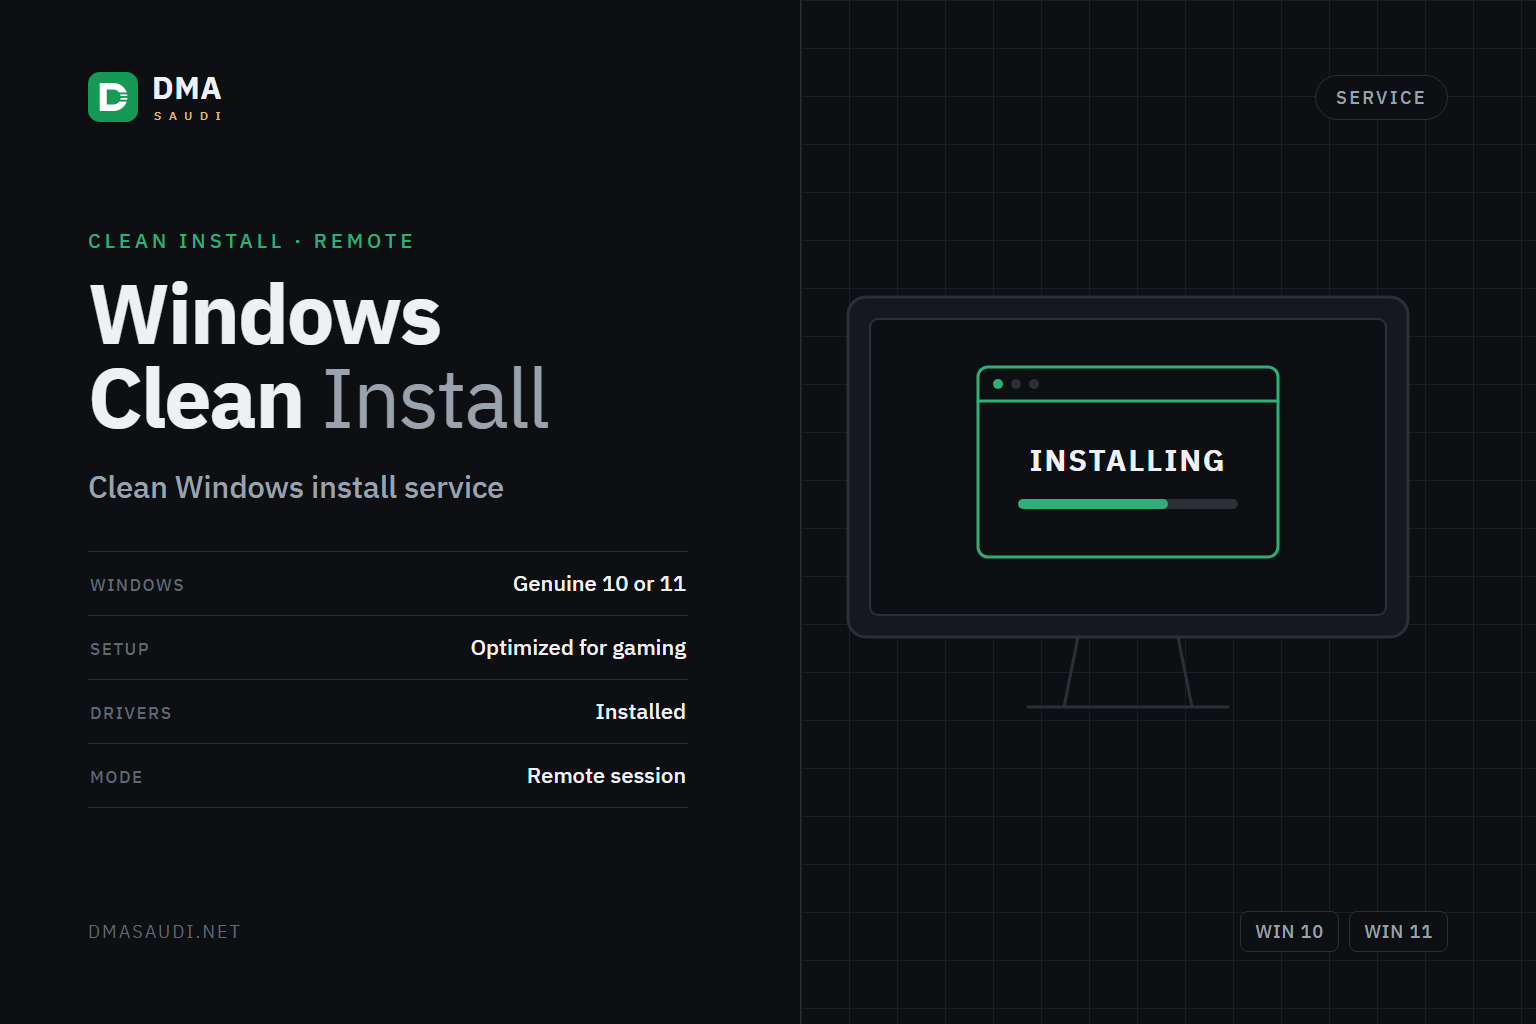1536x1024 pixels.
Task: Click the installing progress bar
Action: [1128, 504]
